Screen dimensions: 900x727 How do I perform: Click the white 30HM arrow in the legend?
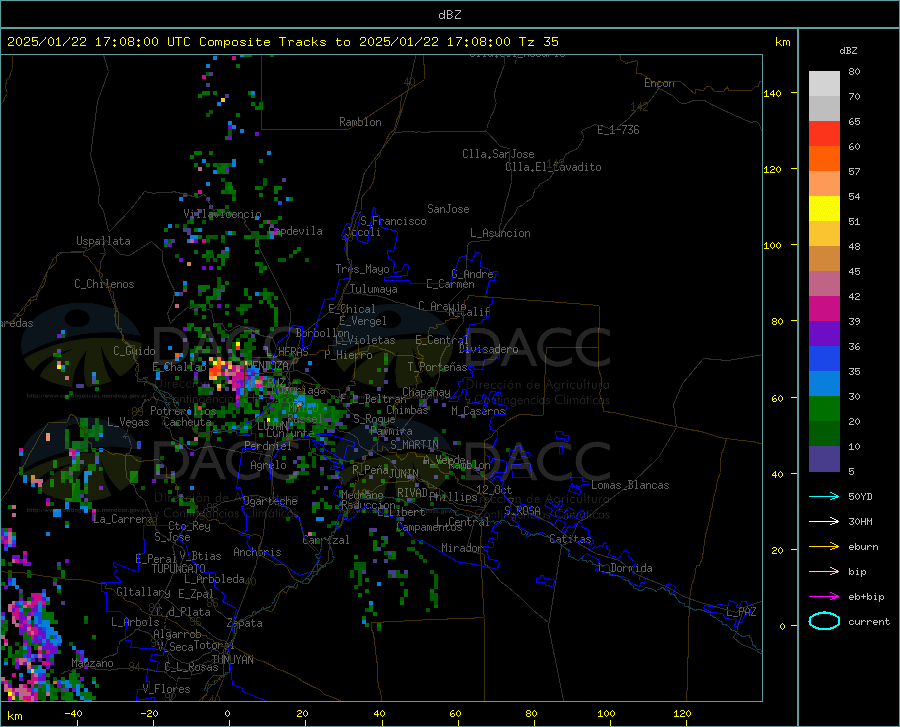[x=824, y=522]
